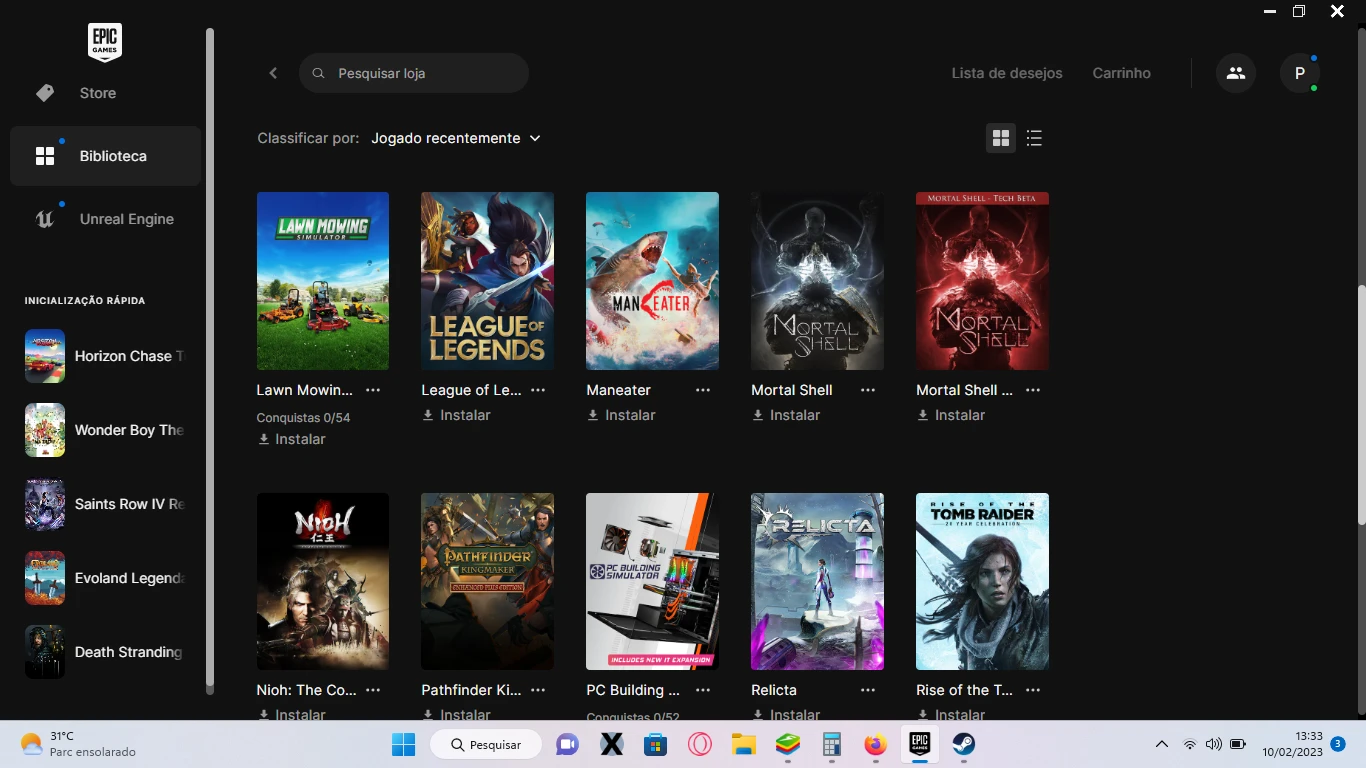Open the Store section
This screenshot has height=768, width=1366.
(105, 93)
